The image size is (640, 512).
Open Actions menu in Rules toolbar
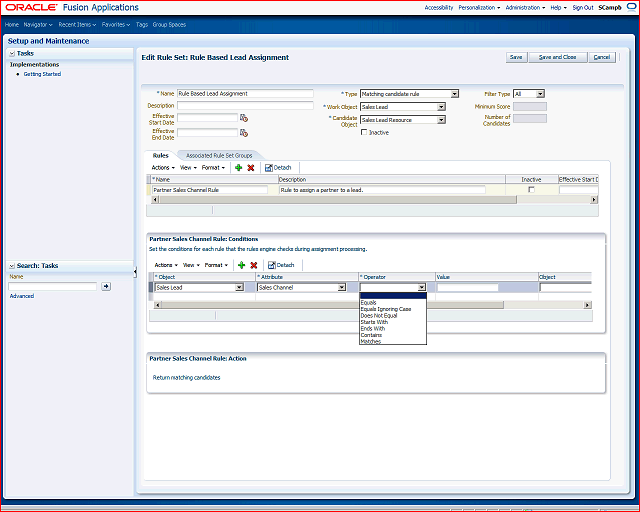tap(163, 167)
